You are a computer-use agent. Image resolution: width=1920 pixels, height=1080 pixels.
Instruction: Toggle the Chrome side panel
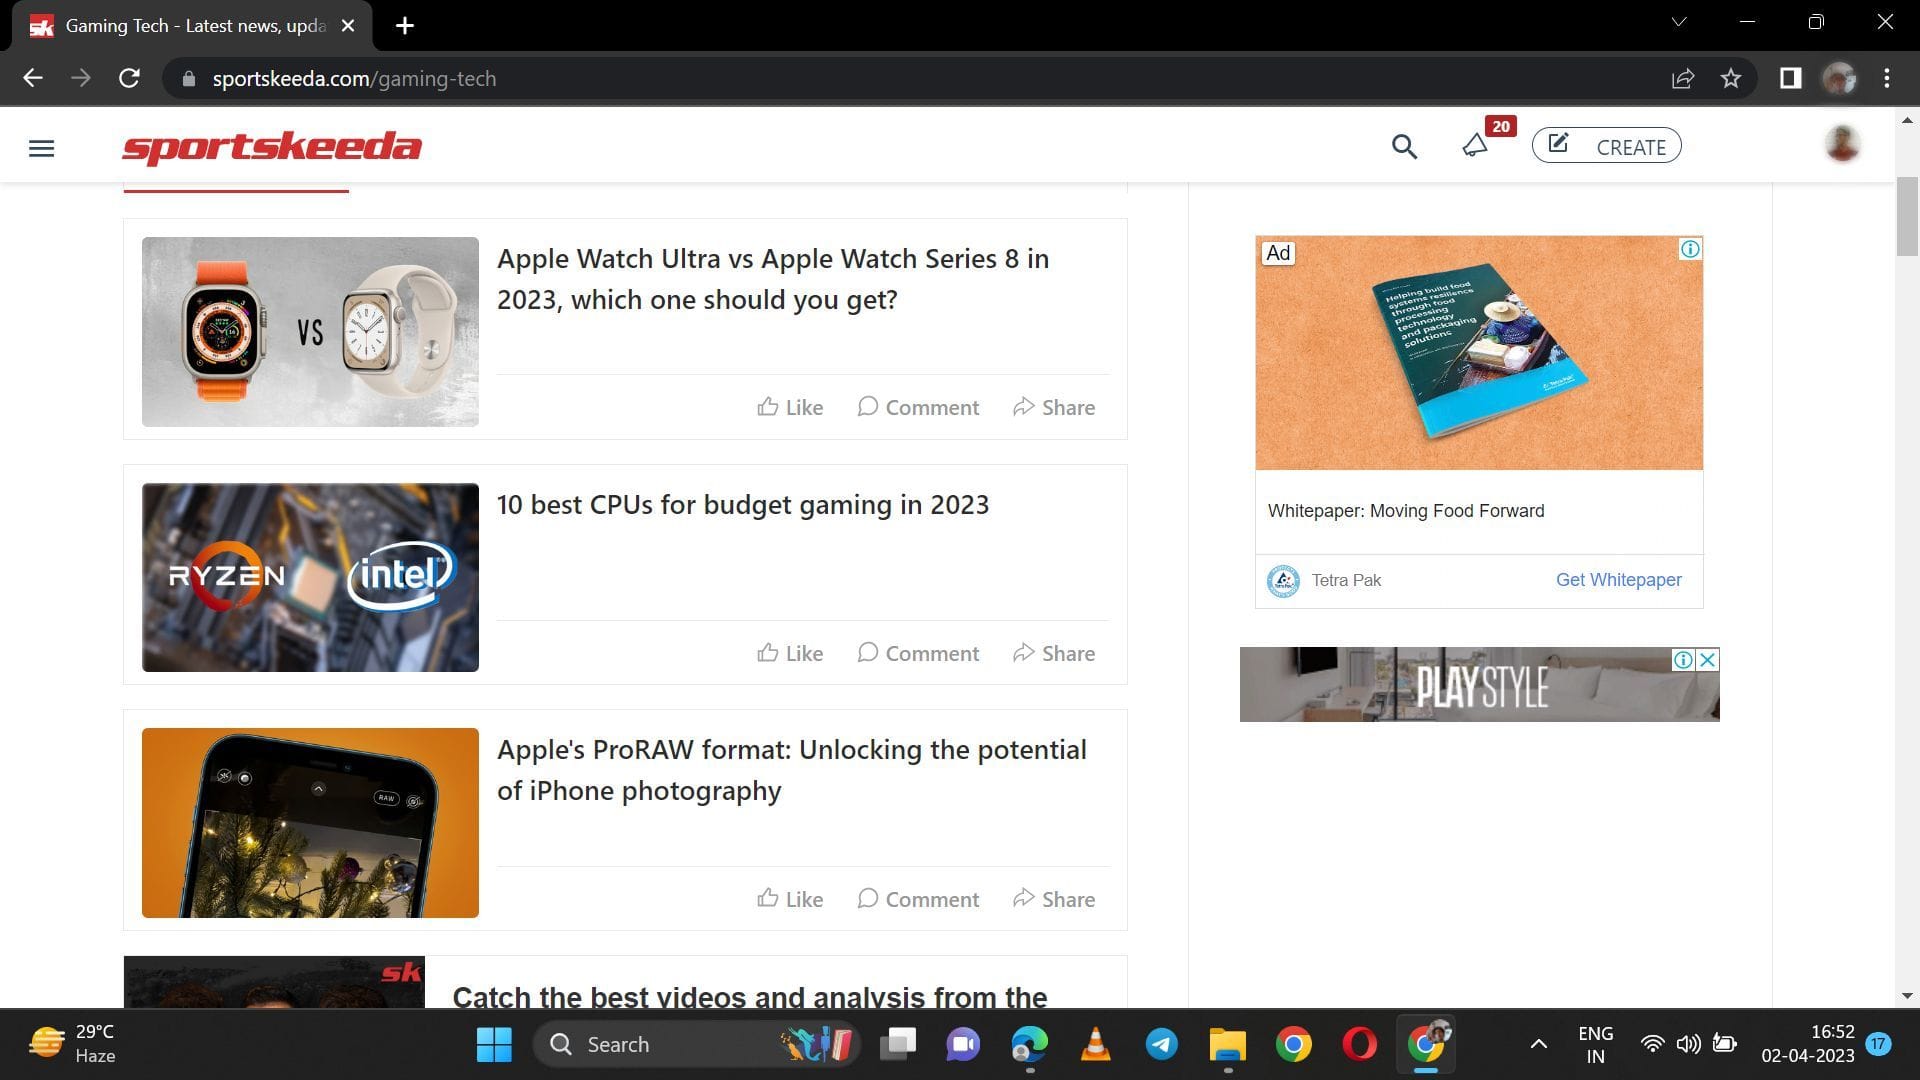(1789, 78)
